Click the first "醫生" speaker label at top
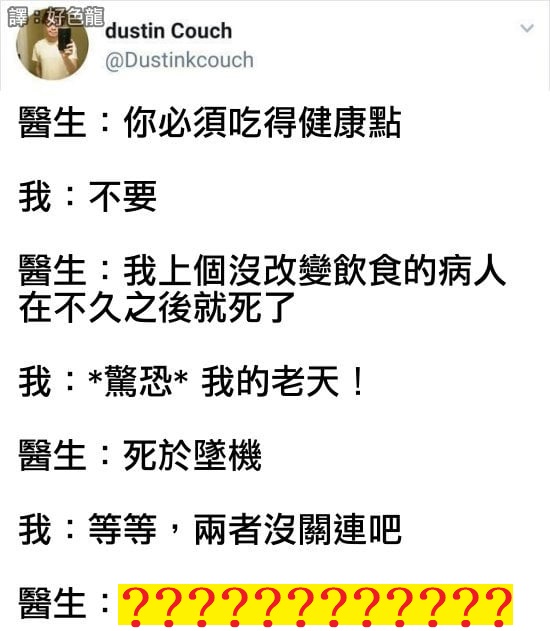The image size is (550, 631). 52,122
